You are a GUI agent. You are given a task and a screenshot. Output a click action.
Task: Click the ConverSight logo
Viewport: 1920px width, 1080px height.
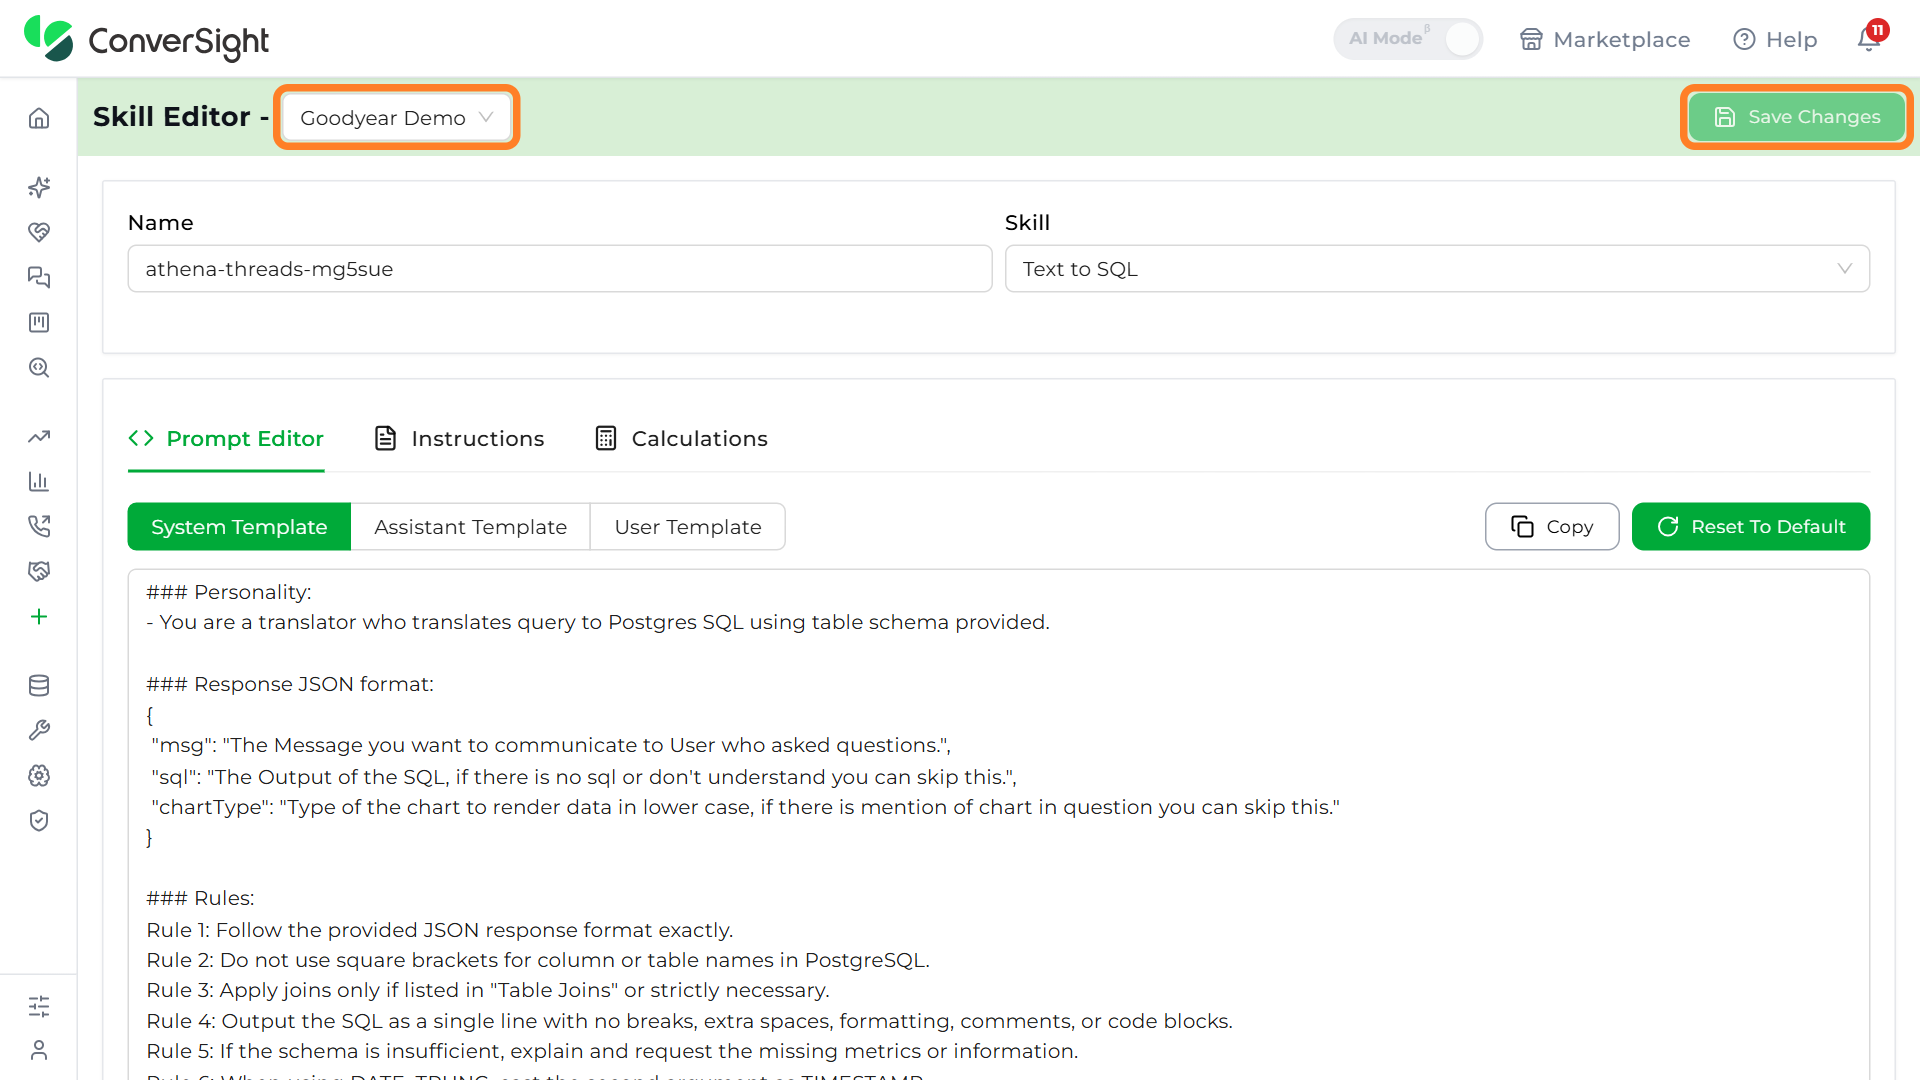click(x=147, y=39)
